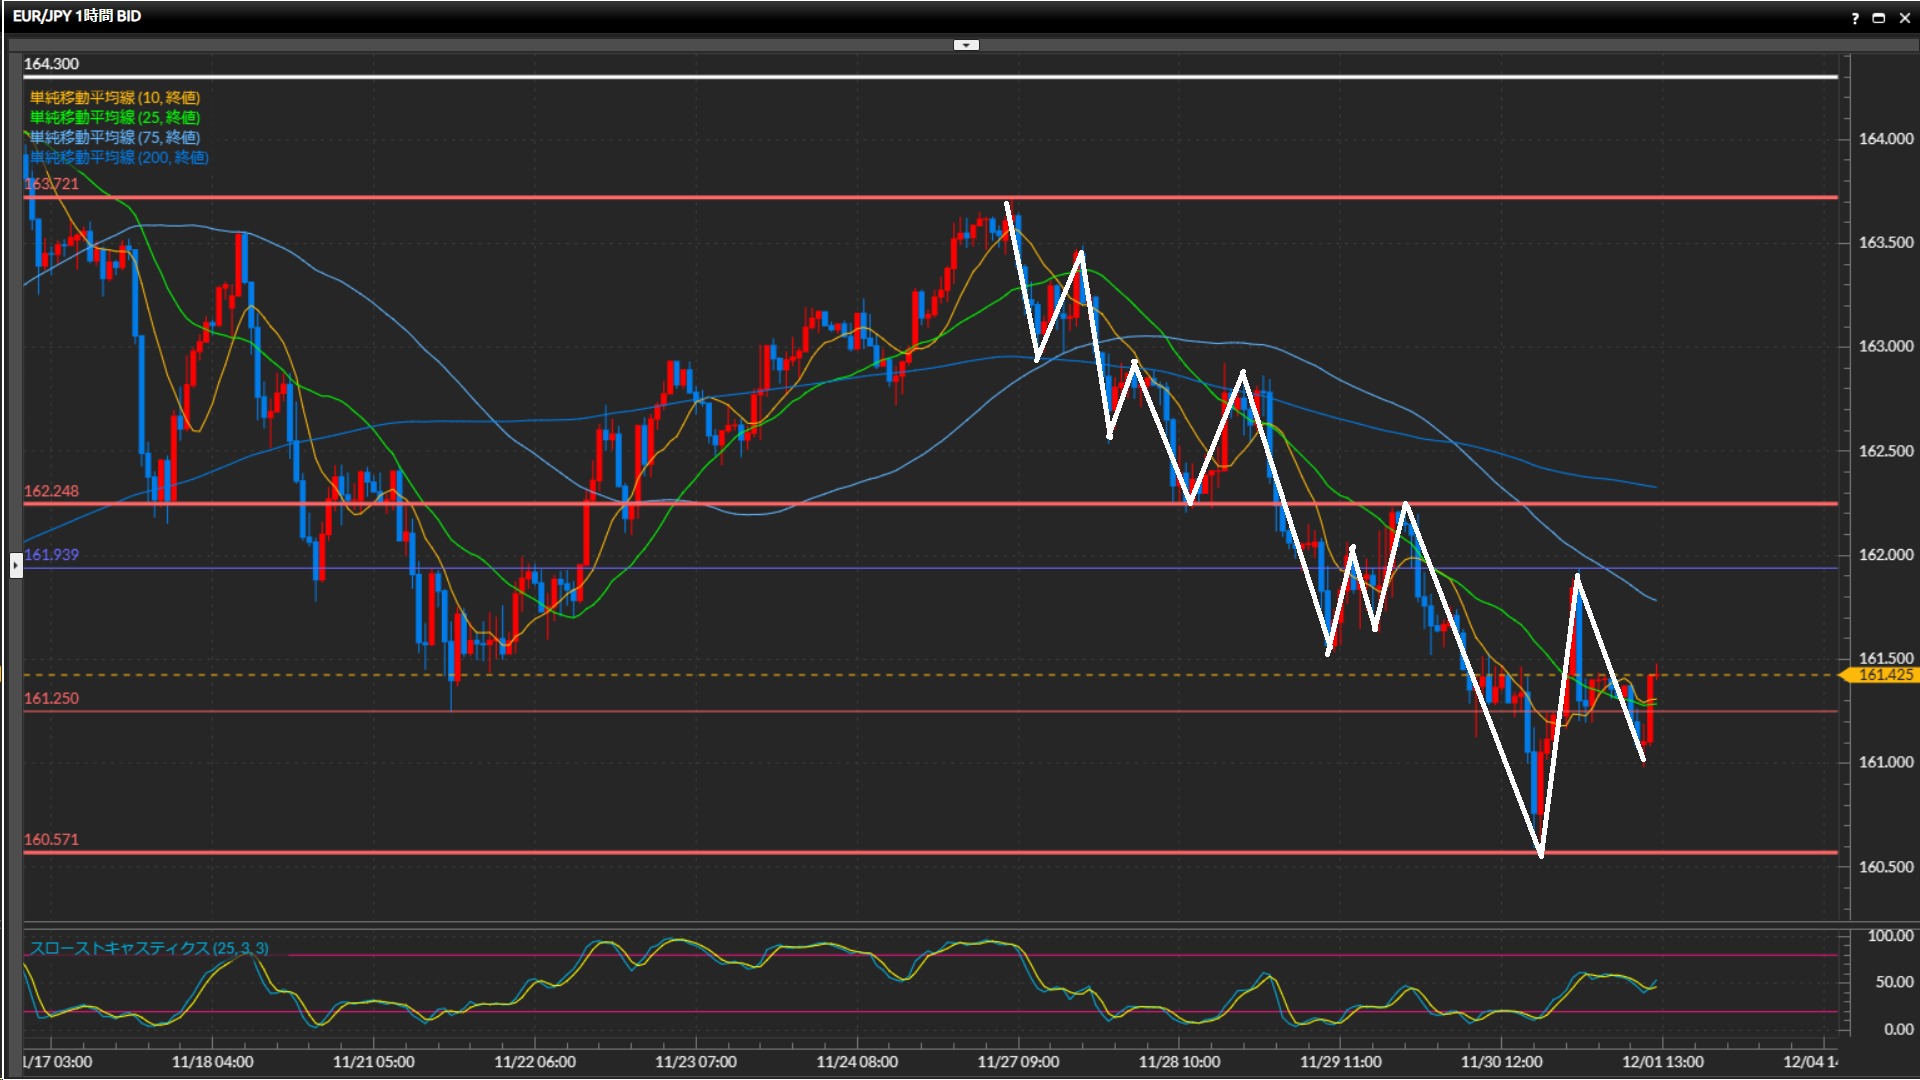The width and height of the screenshot is (1920, 1080).
Task: Select the 10-period simple moving average label
Action: pos(115,97)
